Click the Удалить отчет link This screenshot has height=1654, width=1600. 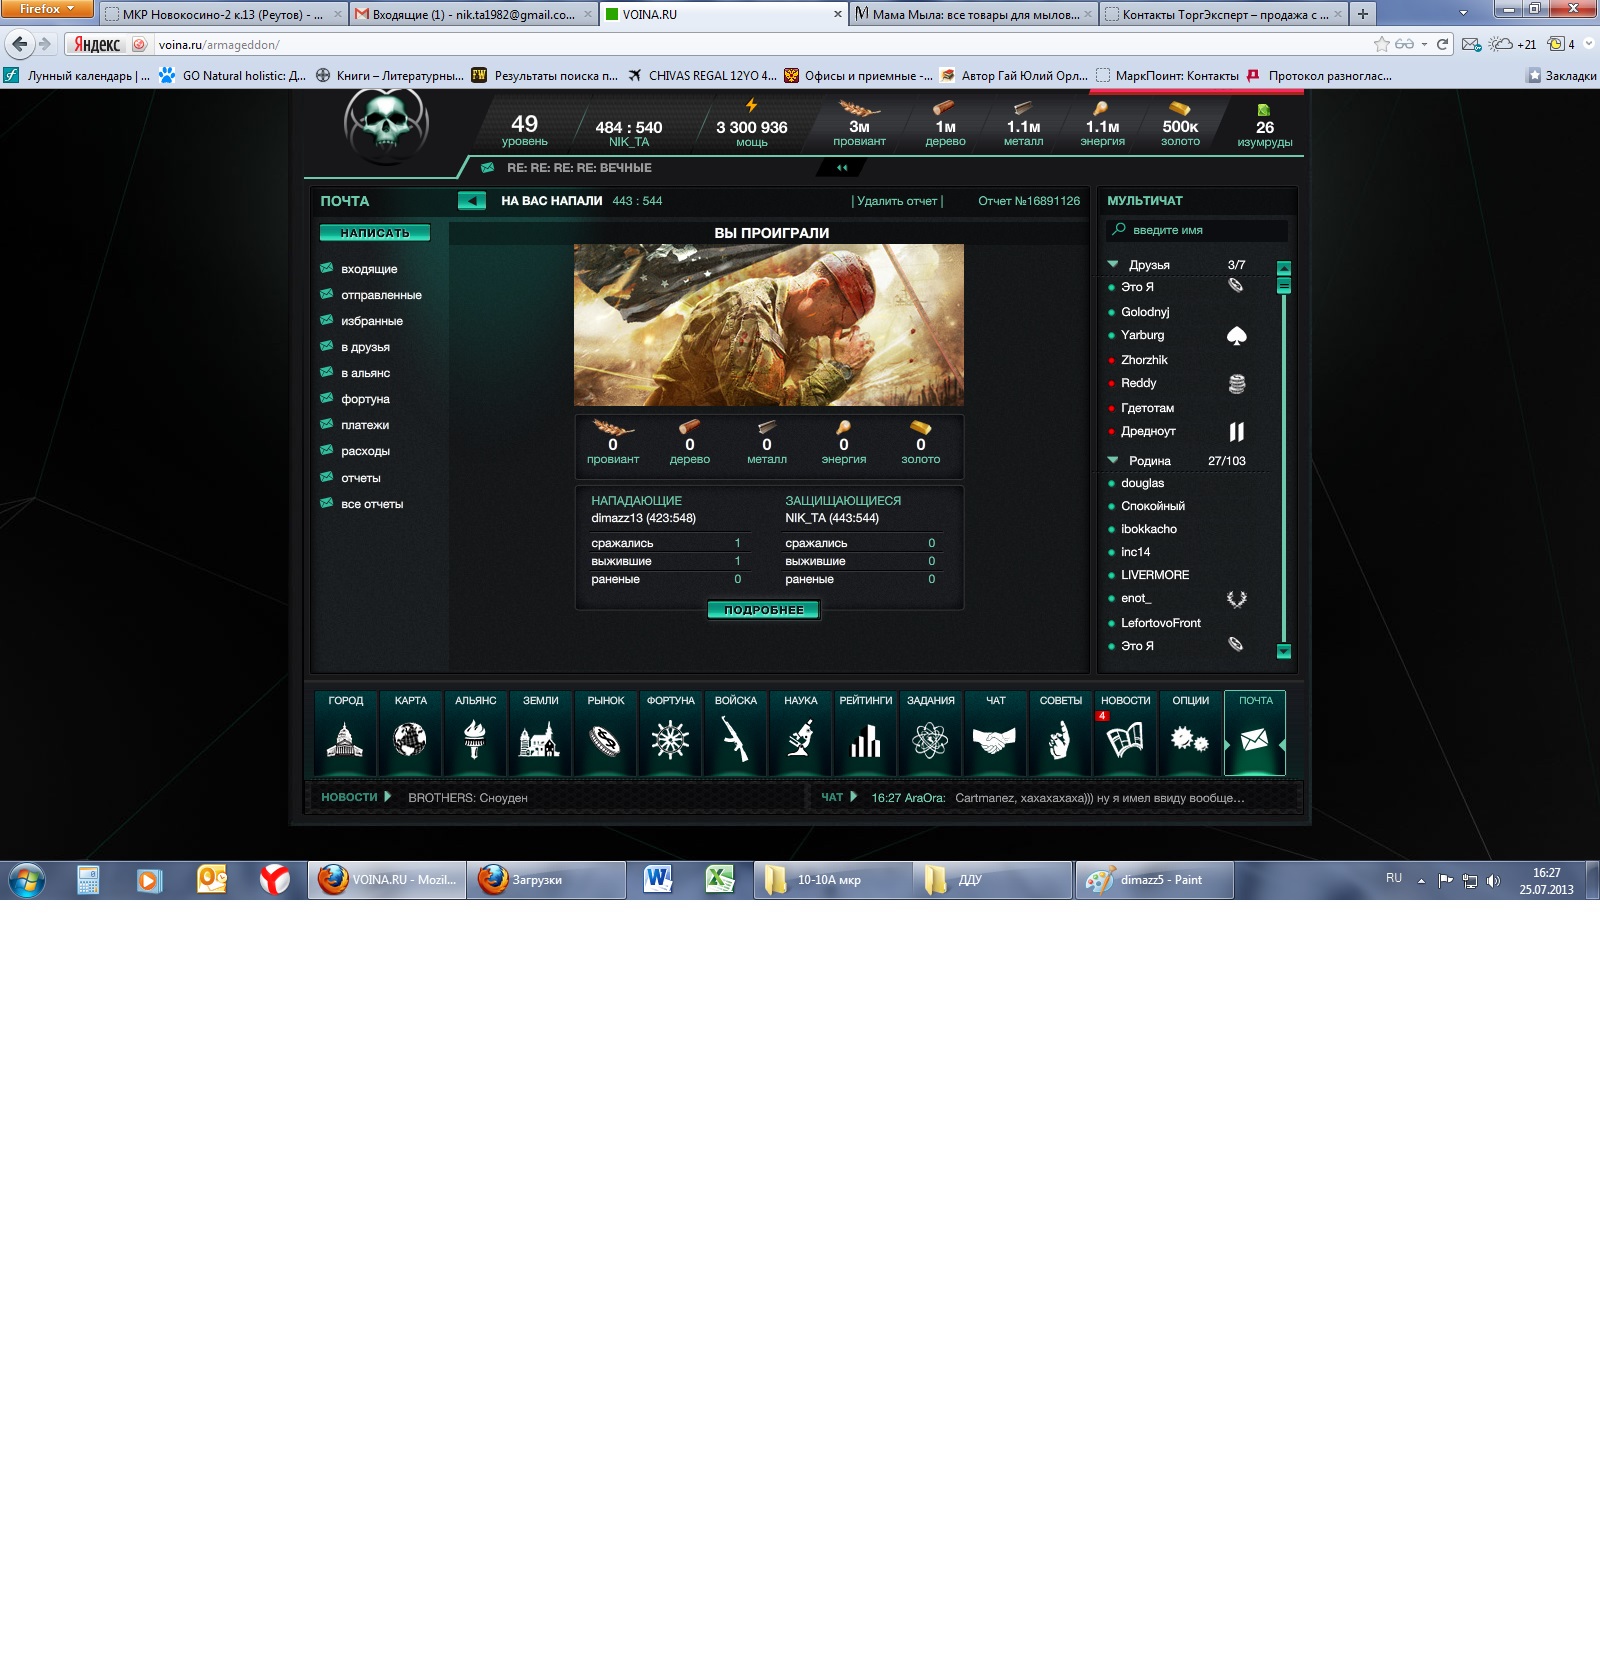897,201
